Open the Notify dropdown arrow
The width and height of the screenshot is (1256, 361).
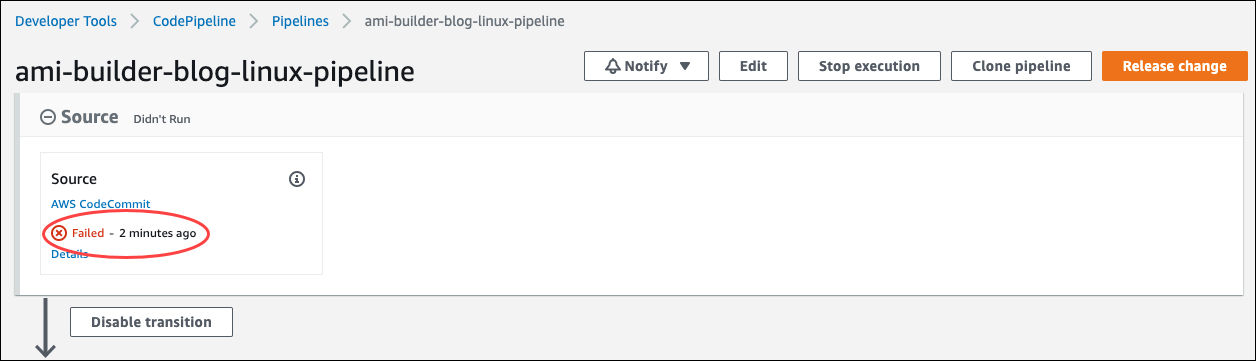pos(685,67)
